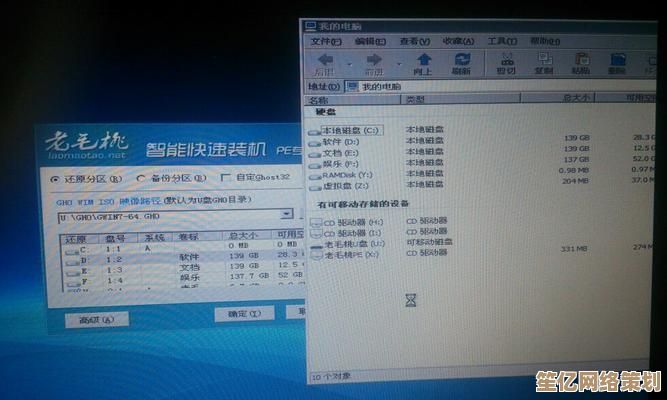The width and height of the screenshot is (667, 400).
Task: Select the 文档 (E:) drive icon
Action: [x=315, y=154]
